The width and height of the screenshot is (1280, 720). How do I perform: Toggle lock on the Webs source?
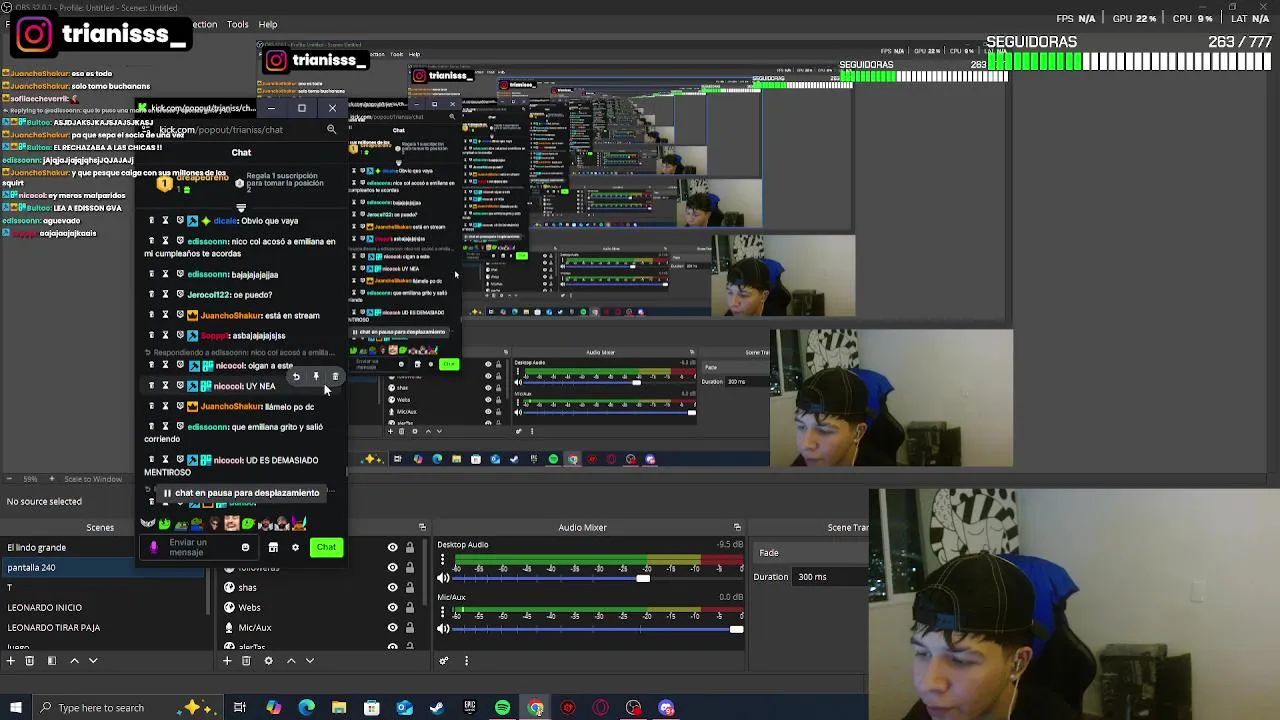tap(410, 607)
